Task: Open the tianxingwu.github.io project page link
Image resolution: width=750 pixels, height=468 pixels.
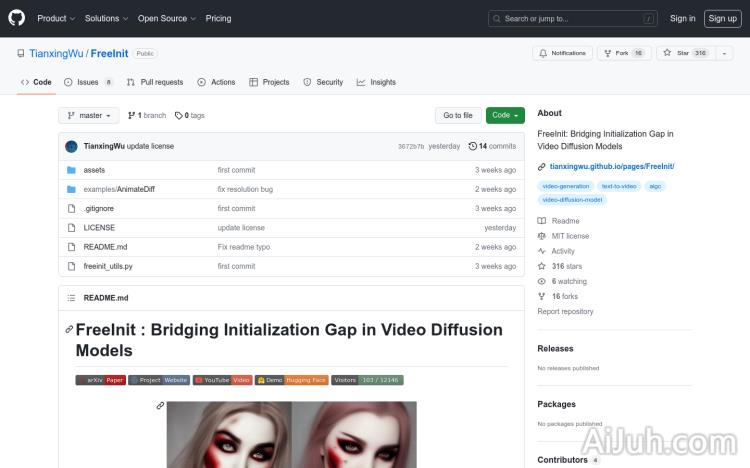Action: pos(611,166)
